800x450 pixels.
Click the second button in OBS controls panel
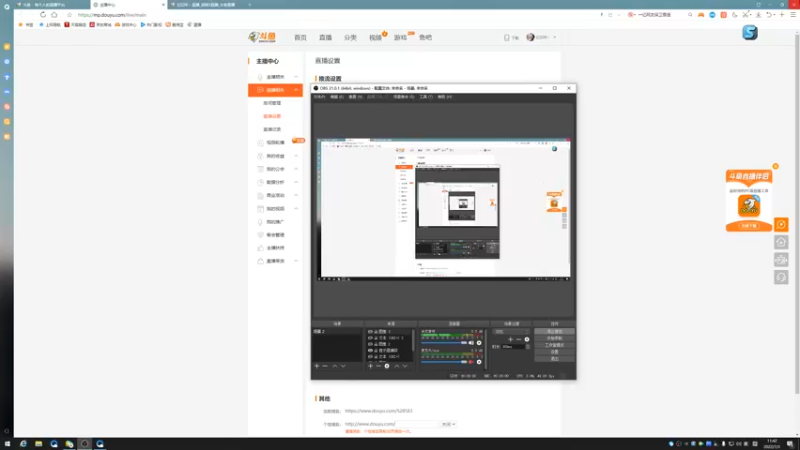(x=555, y=338)
